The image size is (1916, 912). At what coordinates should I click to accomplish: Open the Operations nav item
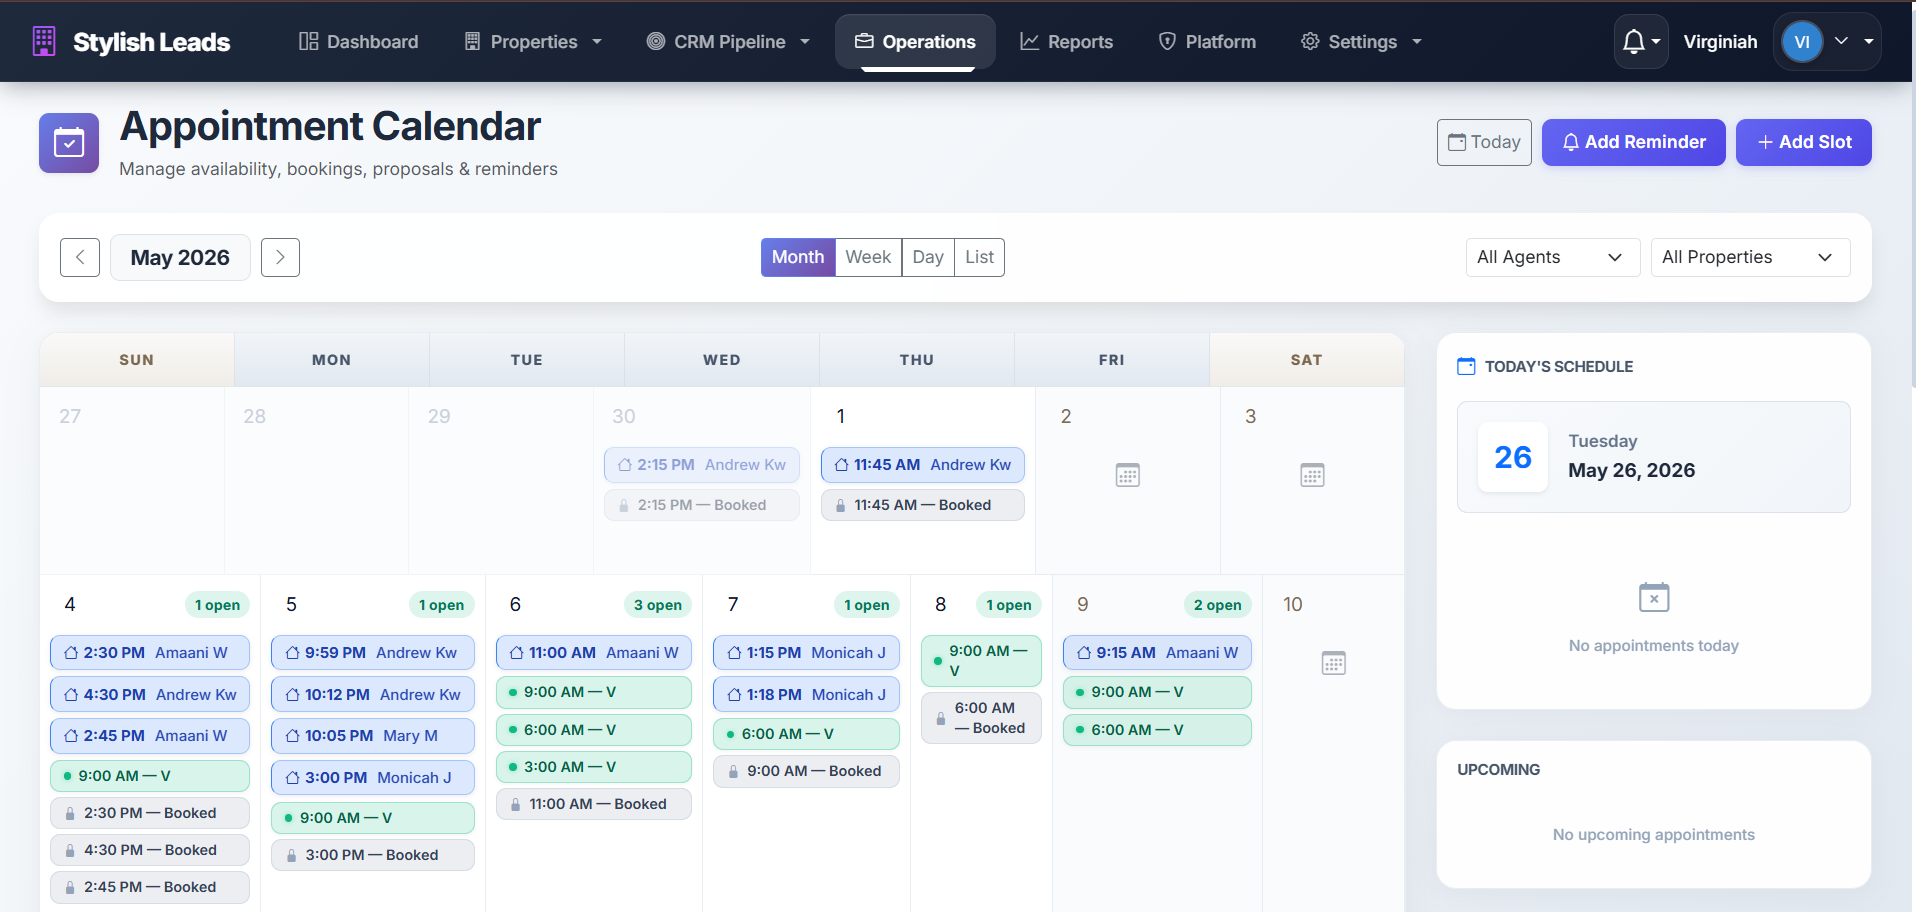pyautogui.click(x=915, y=42)
